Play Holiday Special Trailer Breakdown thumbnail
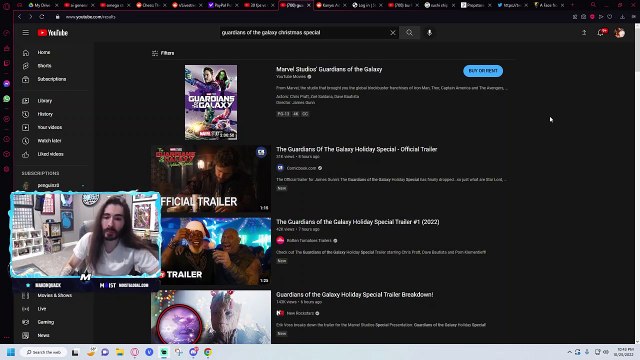Image resolution: width=640 pixels, height=360 pixels. point(211,317)
